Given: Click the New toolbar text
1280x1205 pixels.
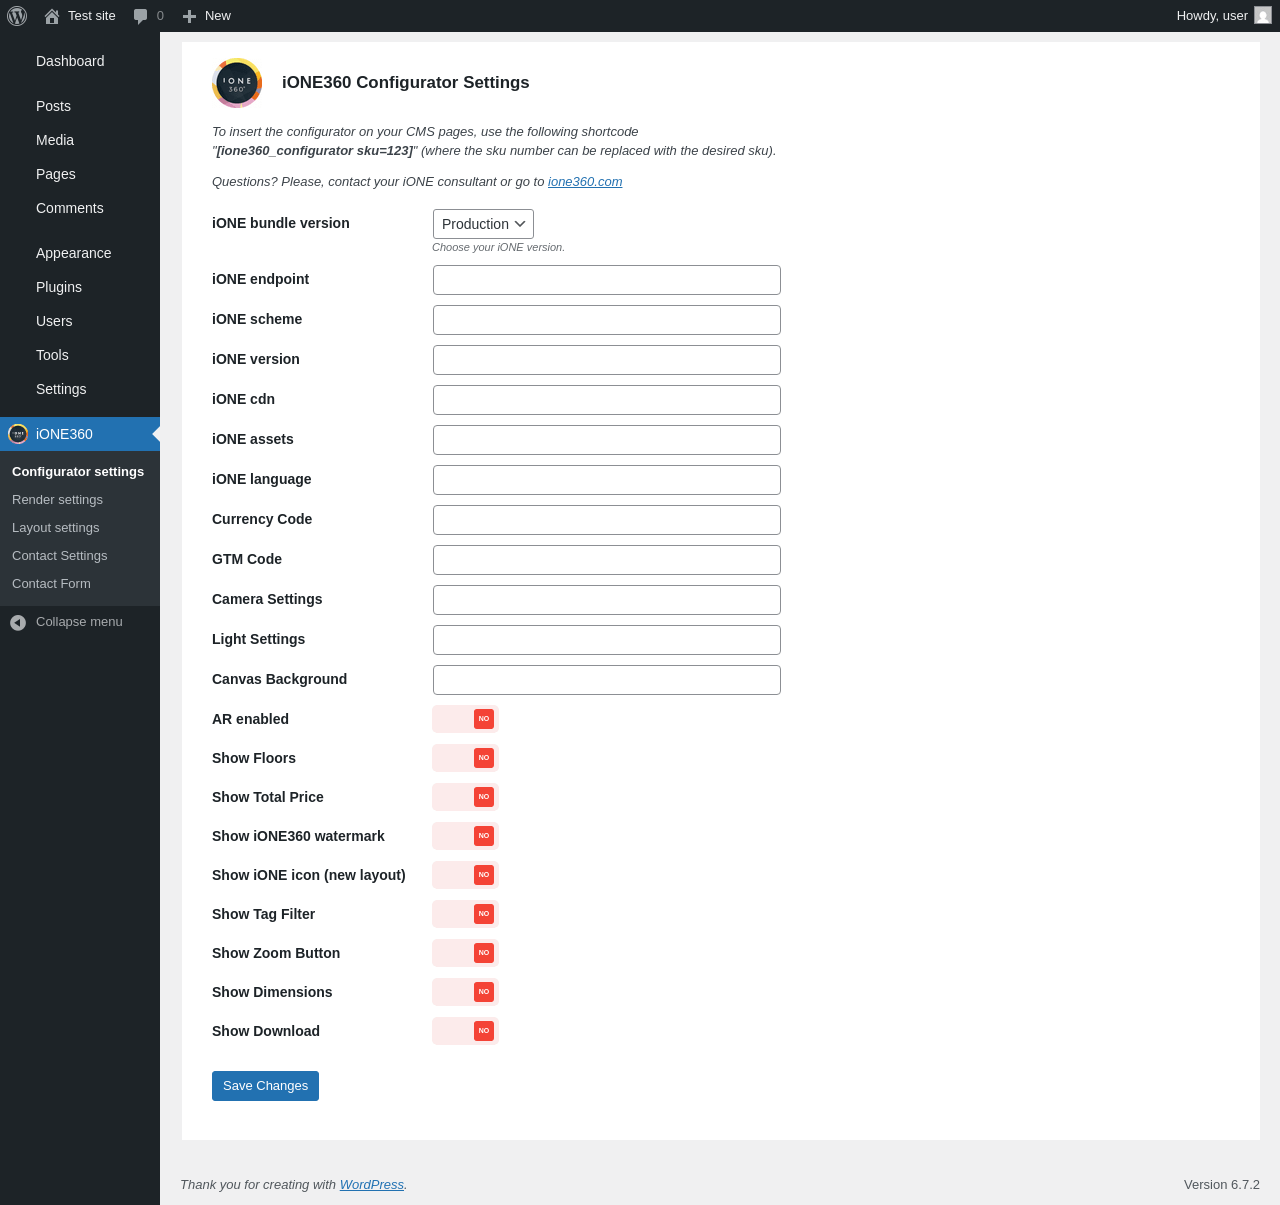Looking at the screenshot, I should (x=218, y=16).
